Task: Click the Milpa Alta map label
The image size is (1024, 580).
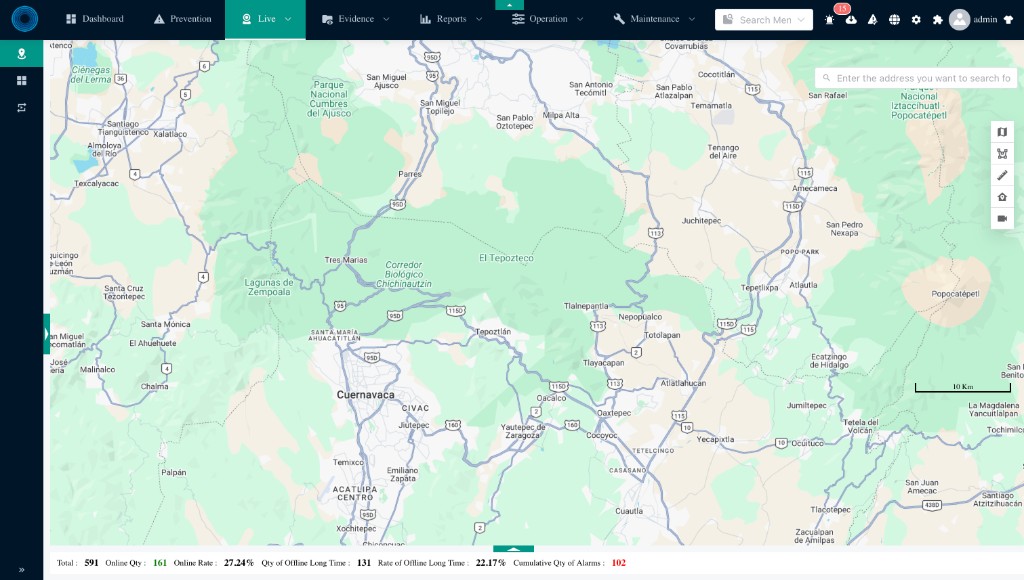Action: (x=561, y=115)
